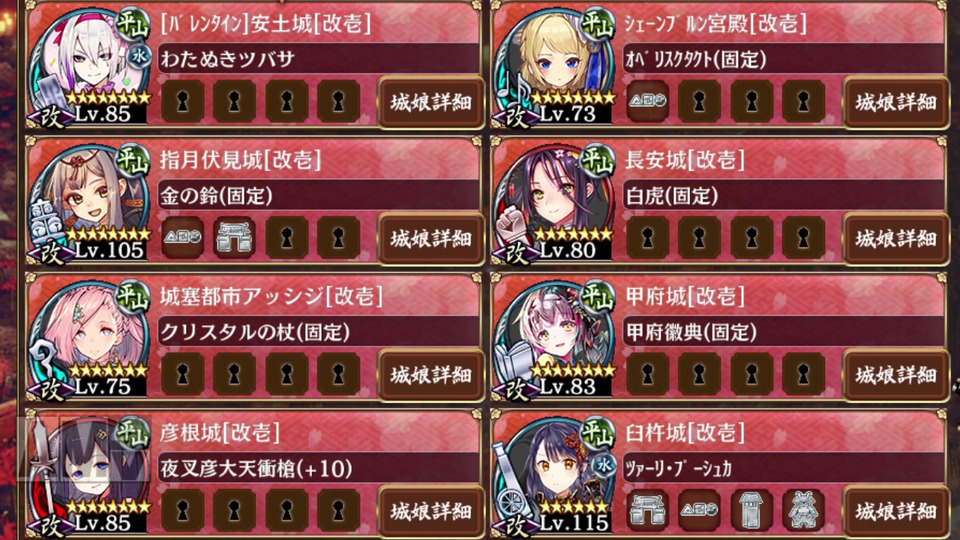
Task: Click the first locked slot on 長安城
Action: pyautogui.click(x=648, y=238)
